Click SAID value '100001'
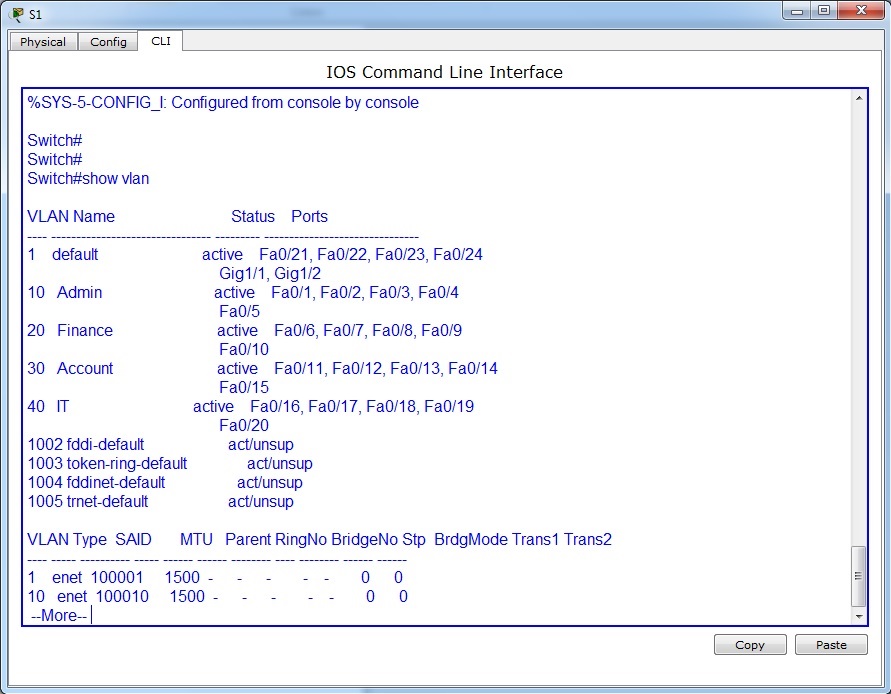The image size is (891, 694). click(117, 577)
